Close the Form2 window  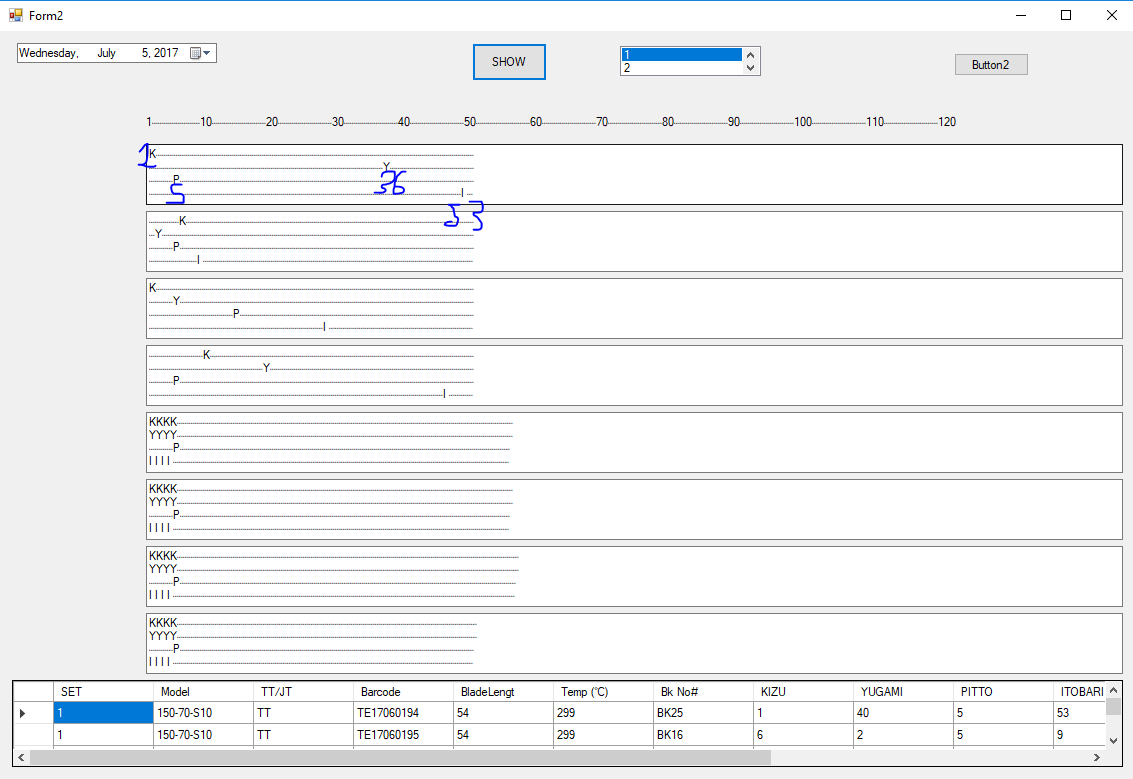pyautogui.click(x=1112, y=15)
